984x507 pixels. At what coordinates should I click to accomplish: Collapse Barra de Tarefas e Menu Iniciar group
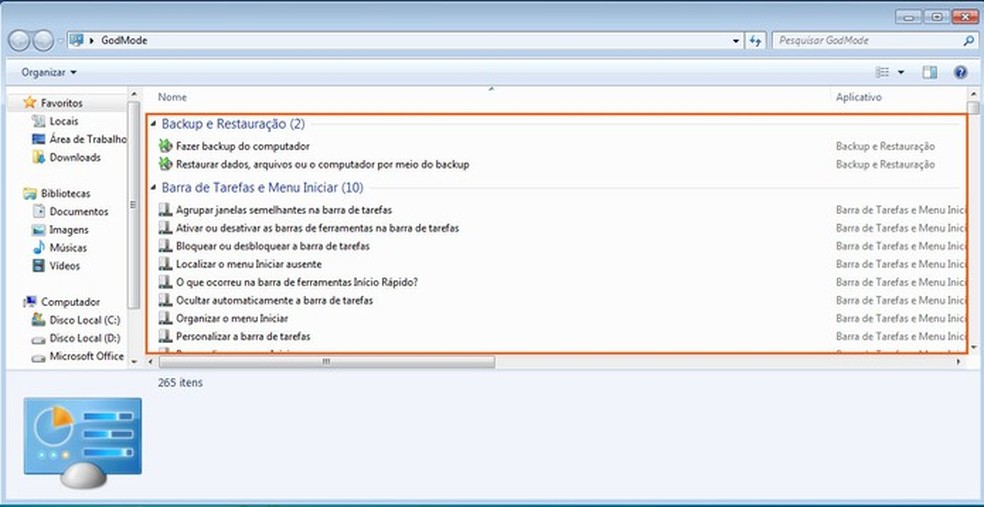pyautogui.click(x=154, y=188)
